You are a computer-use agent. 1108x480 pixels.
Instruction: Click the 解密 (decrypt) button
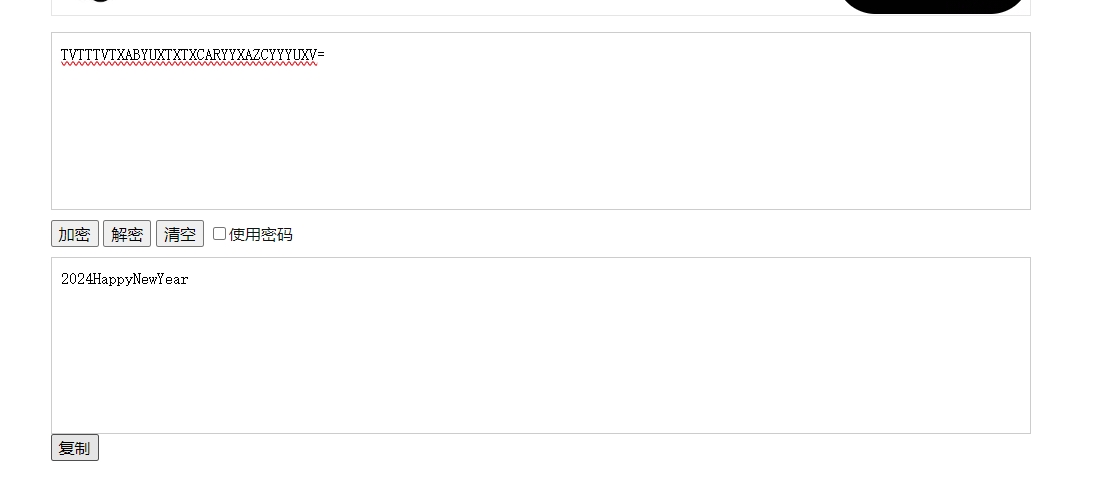[127, 234]
